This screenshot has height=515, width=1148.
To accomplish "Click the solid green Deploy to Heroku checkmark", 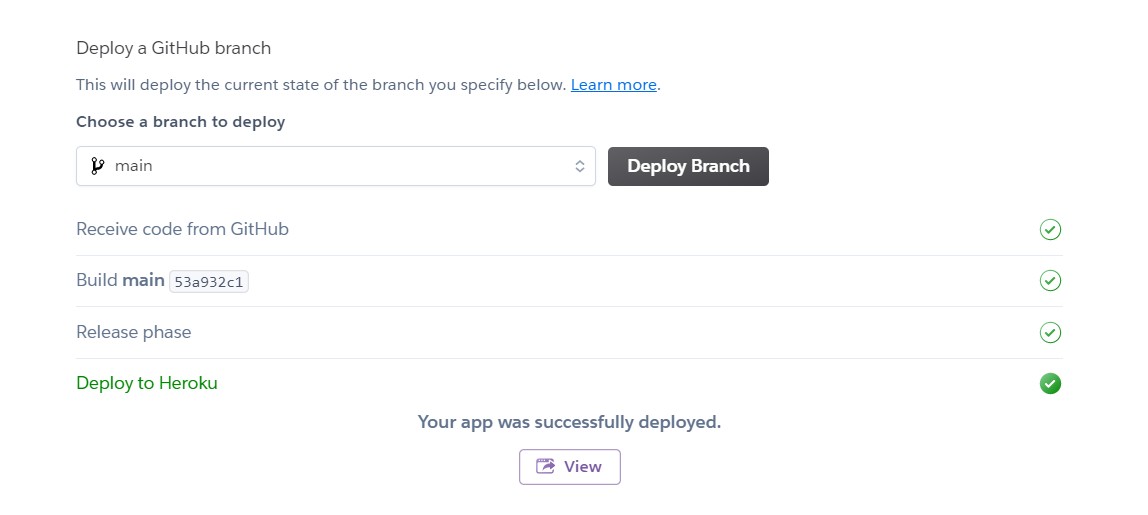I will tap(1050, 383).
